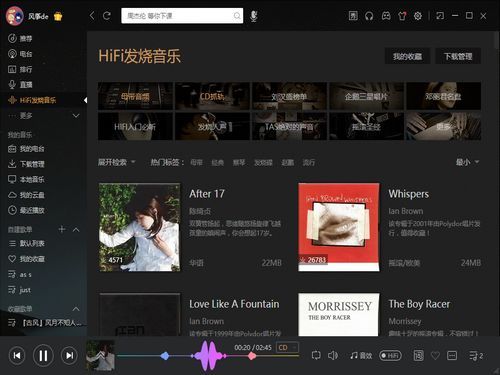Refresh the current page
This screenshot has height=375, width=500.
pyautogui.click(x=107, y=16)
